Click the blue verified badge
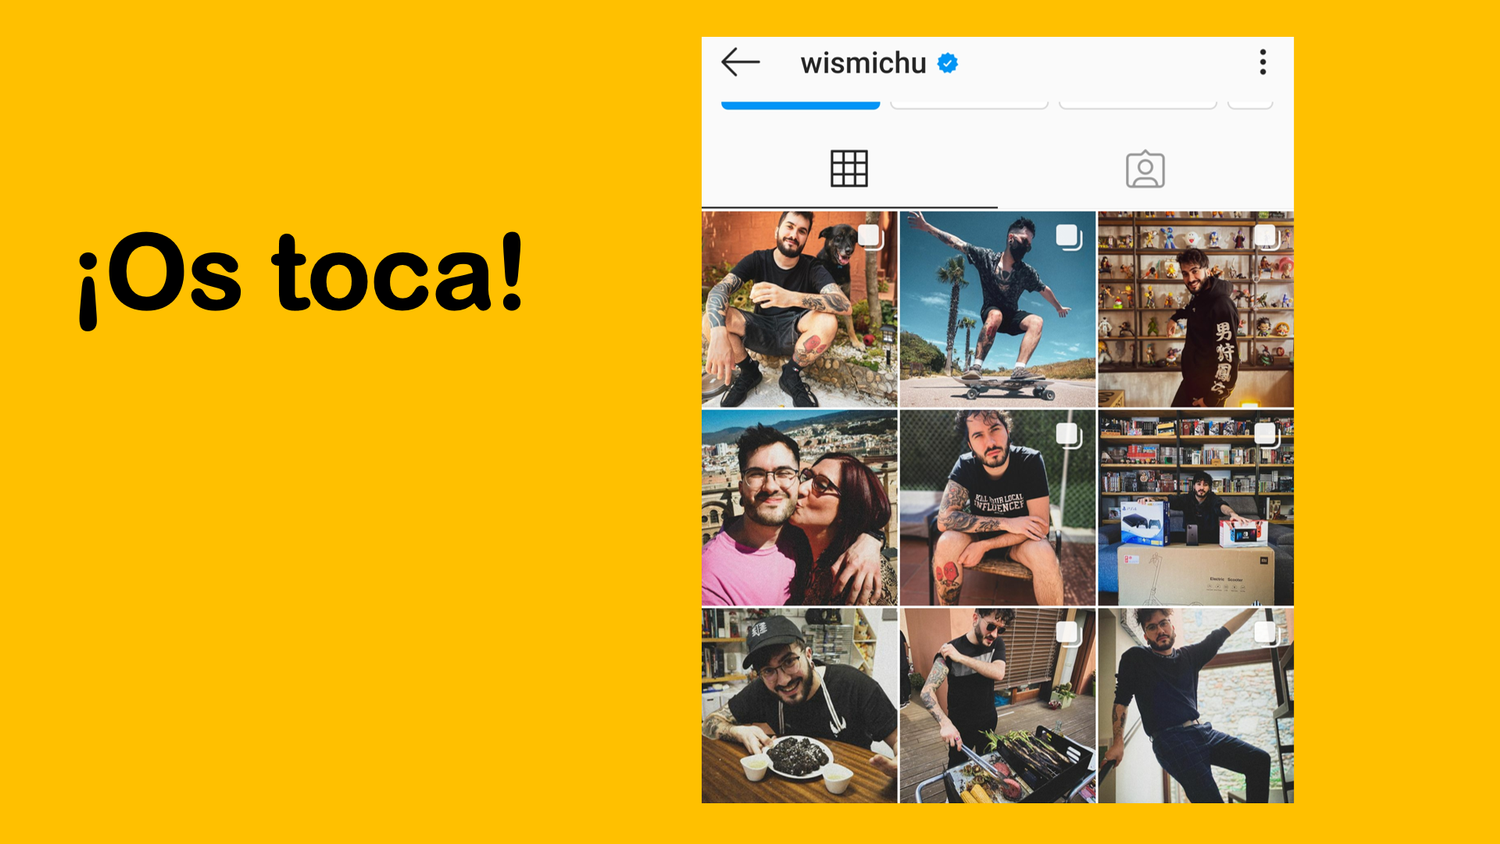The height and width of the screenshot is (844, 1500). point(948,64)
